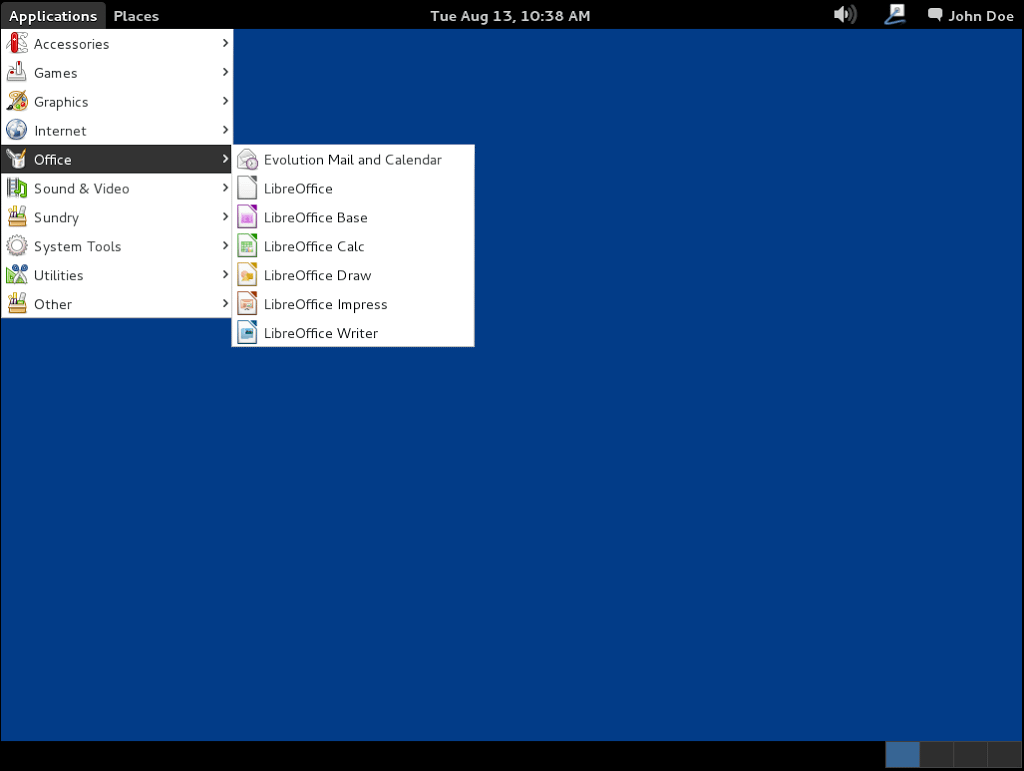Click the Other category icon
Viewport: 1024px width, 771px height.
tap(17, 304)
